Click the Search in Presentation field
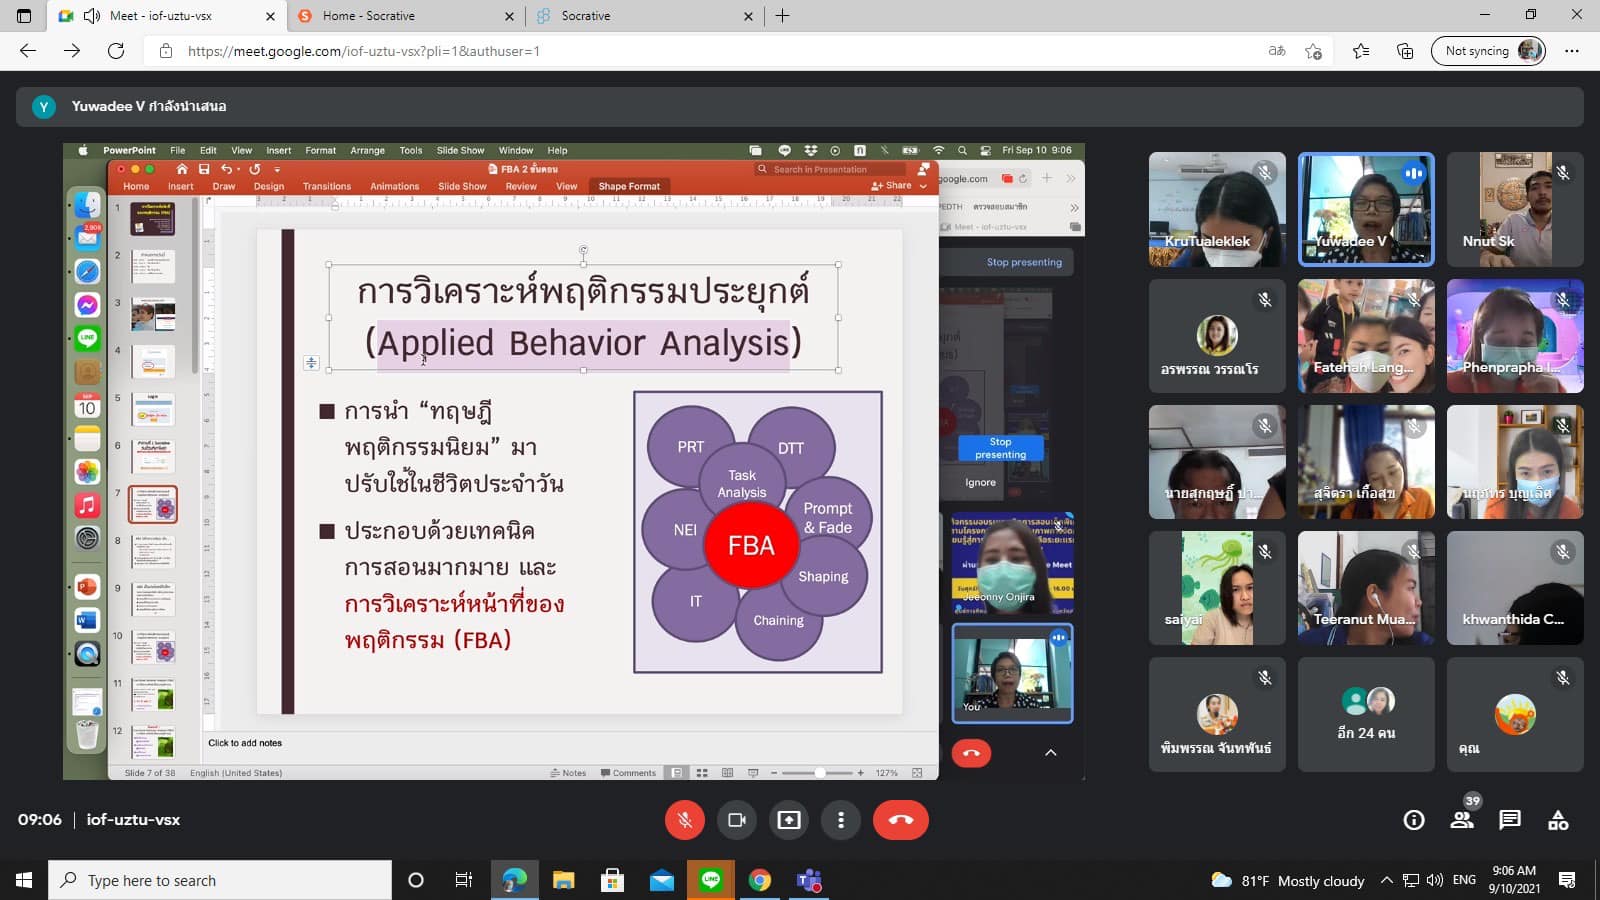This screenshot has width=1600, height=900. coord(829,169)
